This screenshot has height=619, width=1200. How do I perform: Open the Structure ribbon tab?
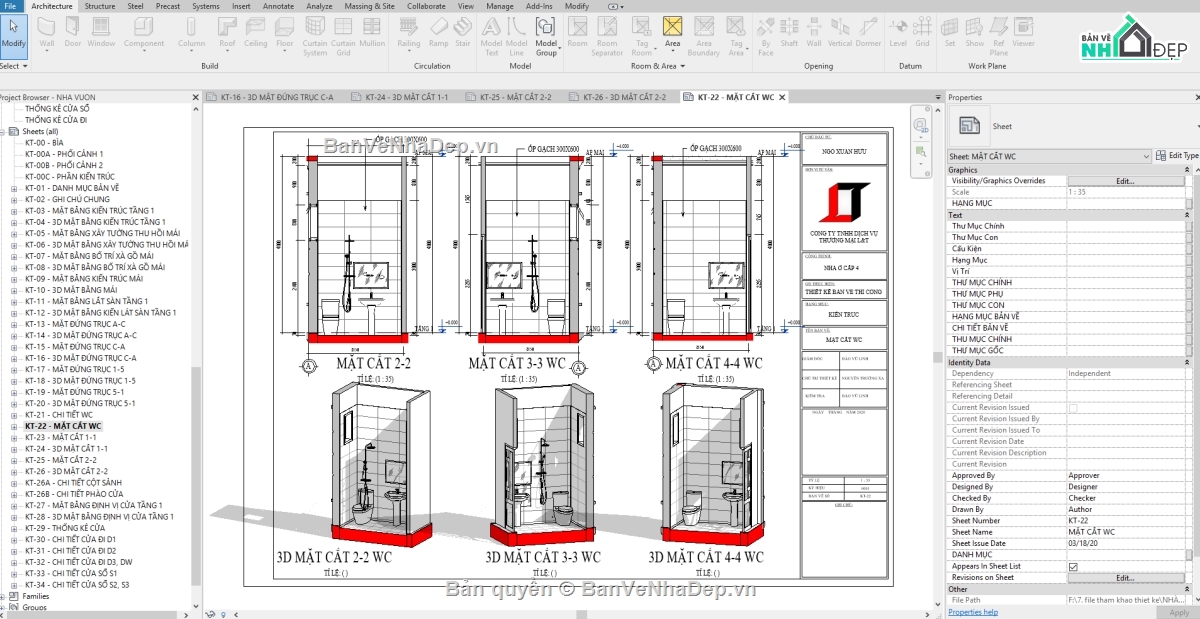[99, 6]
